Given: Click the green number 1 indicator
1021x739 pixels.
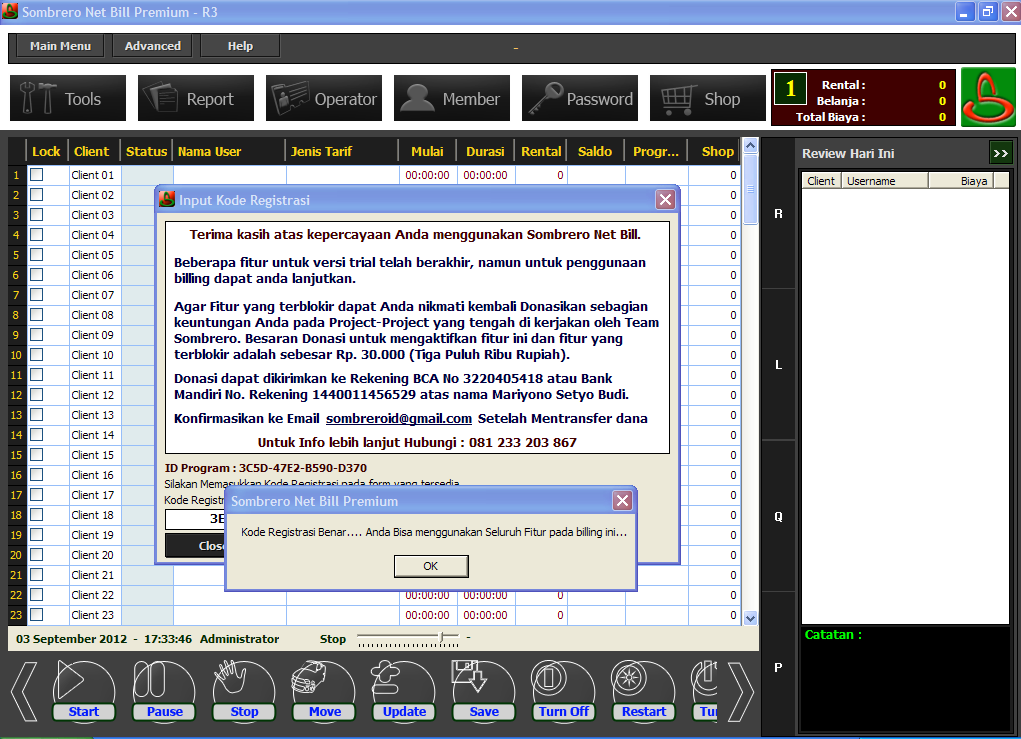Looking at the screenshot, I should click(790, 89).
